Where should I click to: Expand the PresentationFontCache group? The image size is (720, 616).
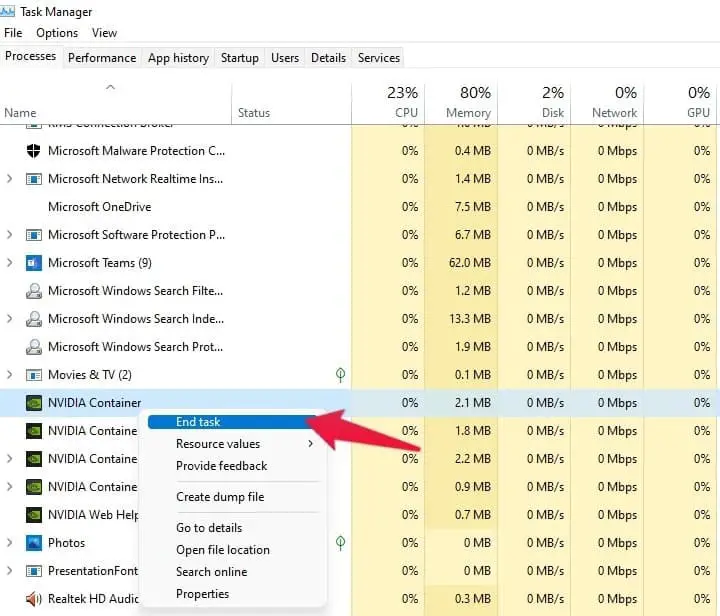tap(9, 571)
